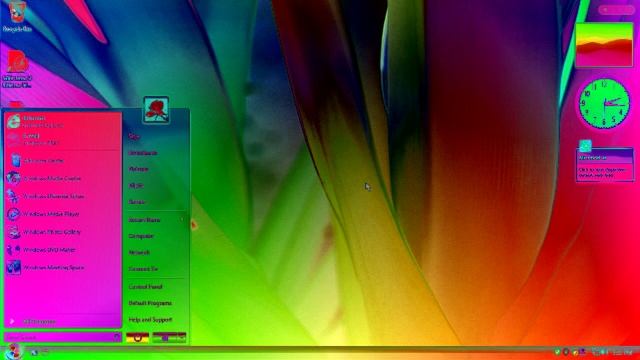Select Connect To in the Start menu
This screenshot has width=640, height=360.
pyautogui.click(x=143, y=269)
